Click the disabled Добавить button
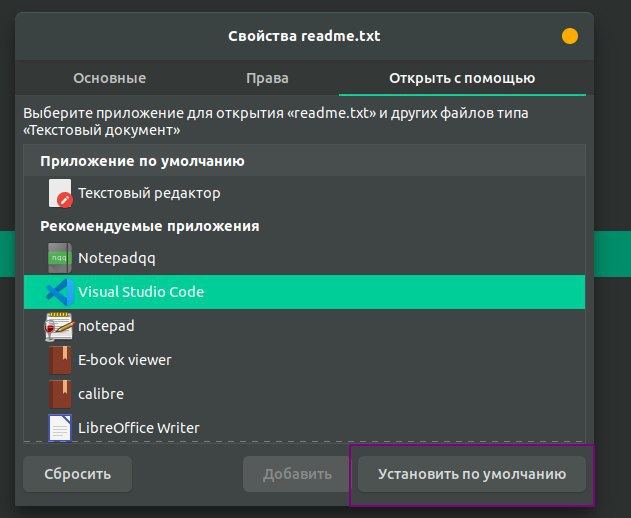The image size is (631, 518). tap(297, 474)
